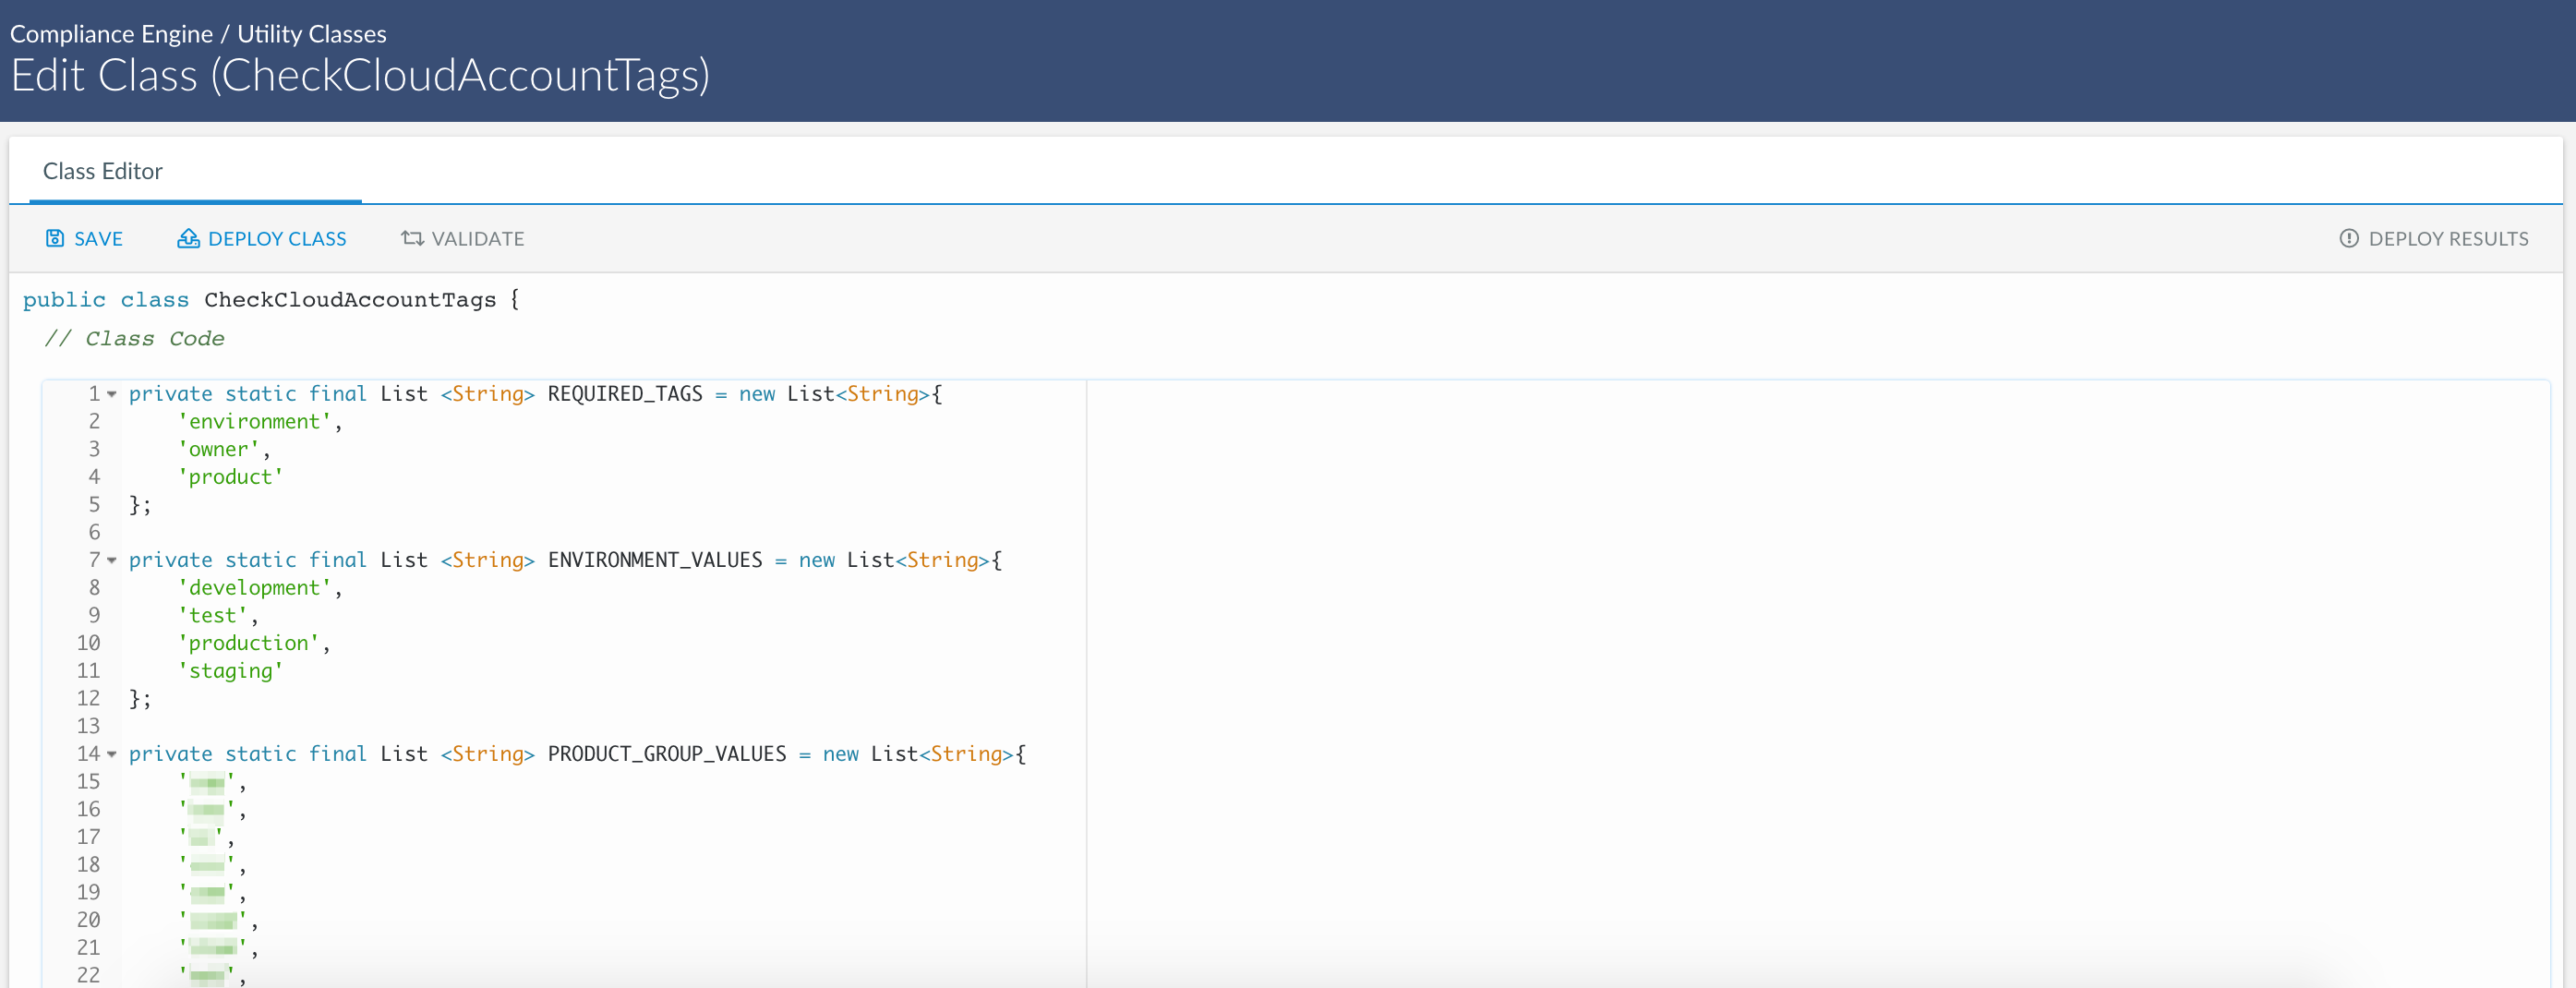Click the 'production' value in the code
2576x988 pixels.
pos(248,643)
